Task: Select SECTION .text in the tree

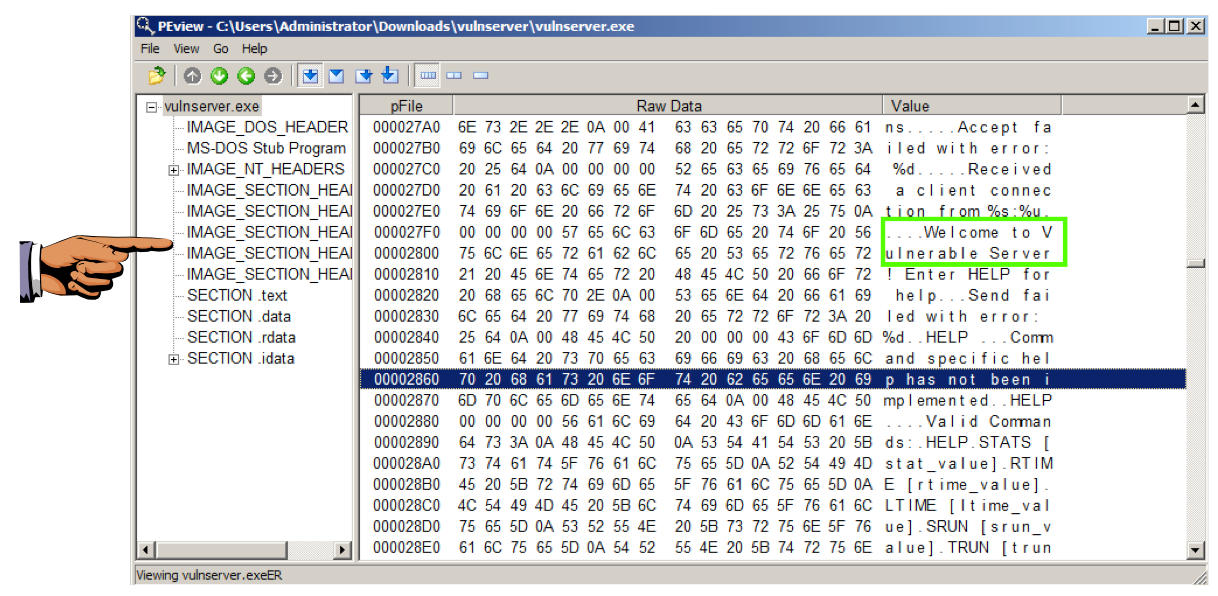Action: tap(237, 295)
